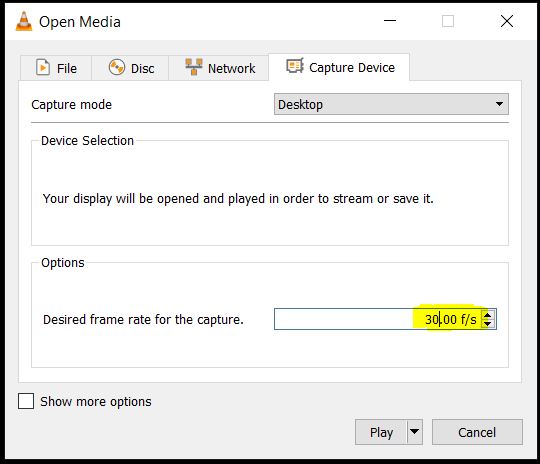540x464 pixels.
Task: Close the Open Media dialog
Action: tap(507, 21)
